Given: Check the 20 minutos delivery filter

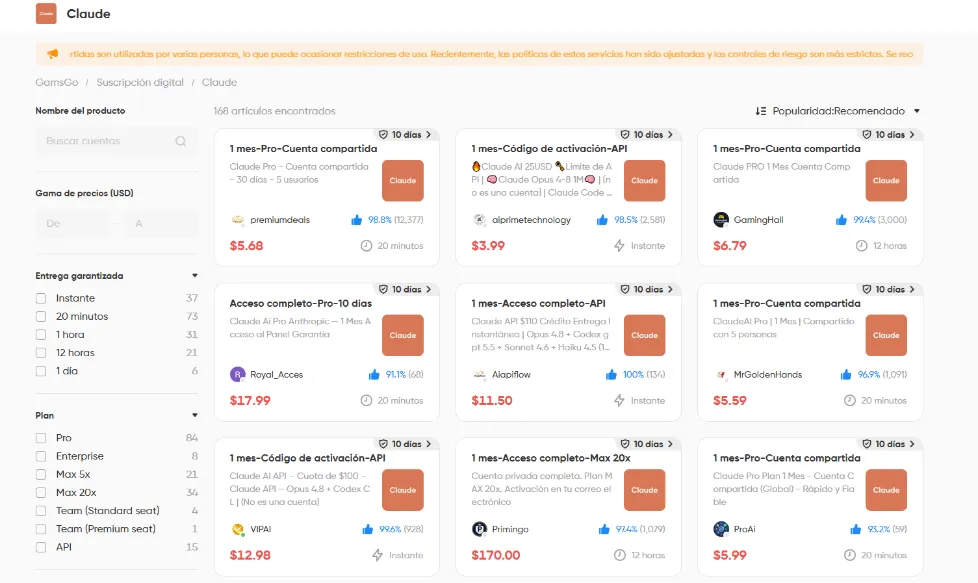Looking at the screenshot, I should pyautogui.click(x=41, y=316).
